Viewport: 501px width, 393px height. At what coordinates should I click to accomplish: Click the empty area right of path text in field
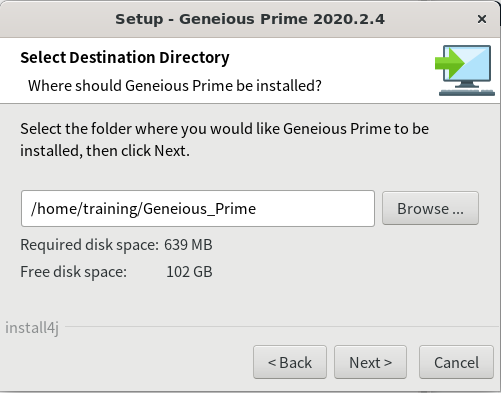[x=315, y=209]
